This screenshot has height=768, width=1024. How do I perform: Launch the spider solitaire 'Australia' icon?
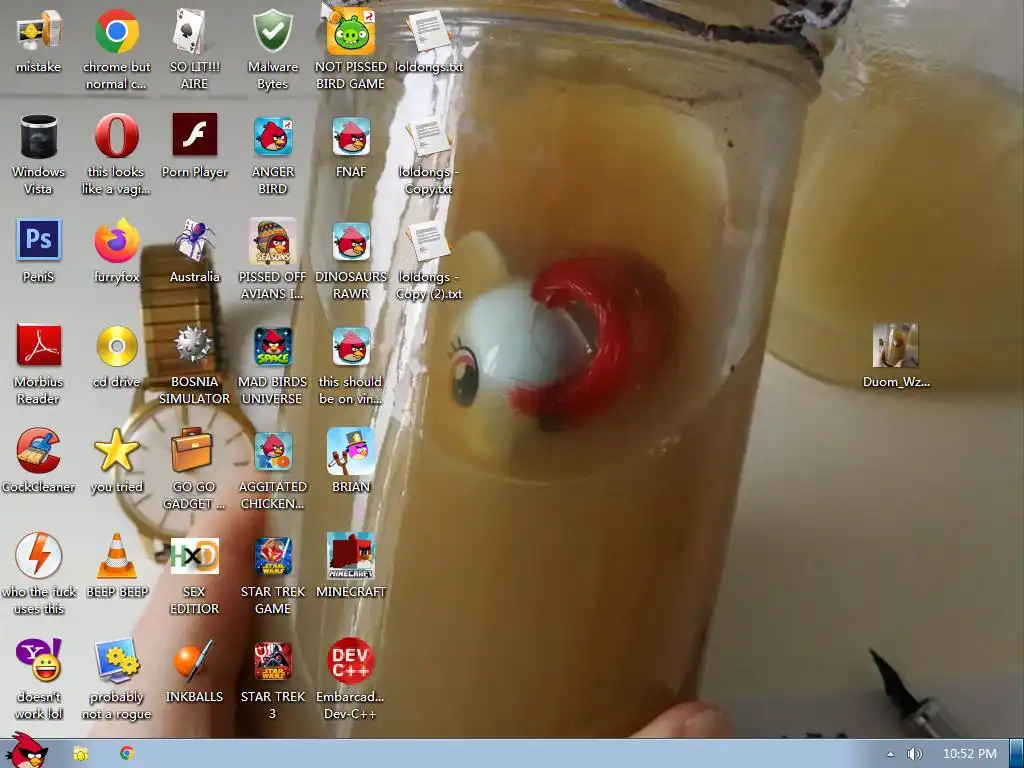tap(194, 240)
